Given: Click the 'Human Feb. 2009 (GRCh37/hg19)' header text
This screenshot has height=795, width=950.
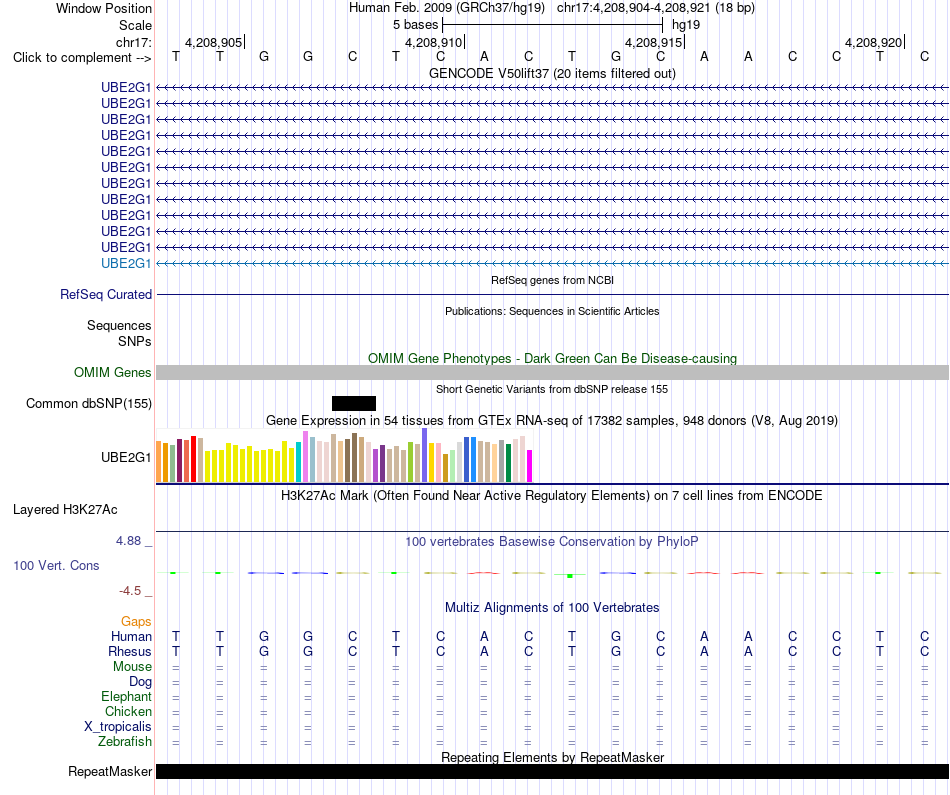Looking at the screenshot, I should [x=447, y=8].
